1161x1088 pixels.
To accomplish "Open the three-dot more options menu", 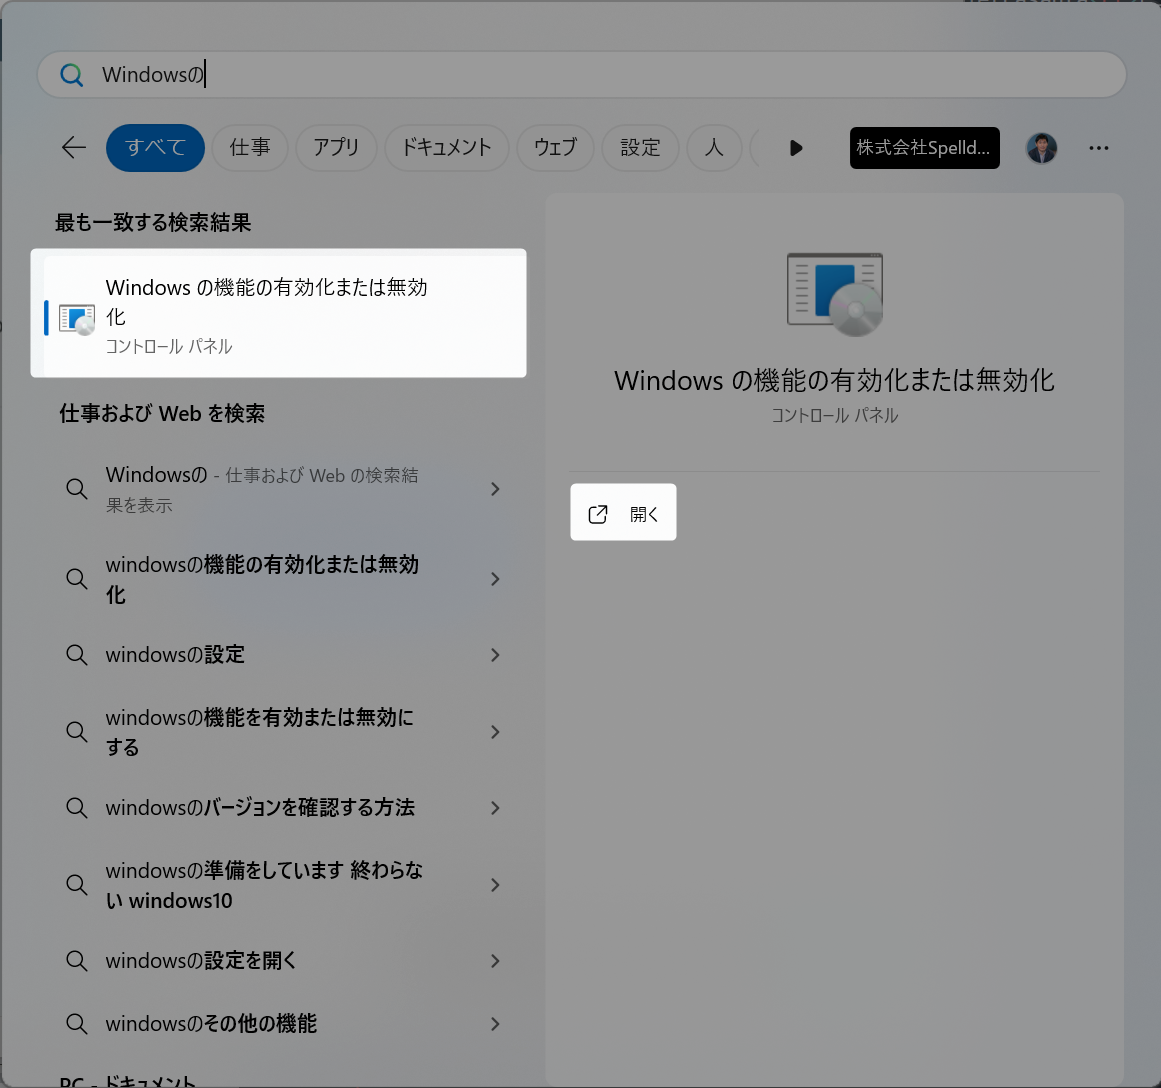I will (x=1099, y=148).
